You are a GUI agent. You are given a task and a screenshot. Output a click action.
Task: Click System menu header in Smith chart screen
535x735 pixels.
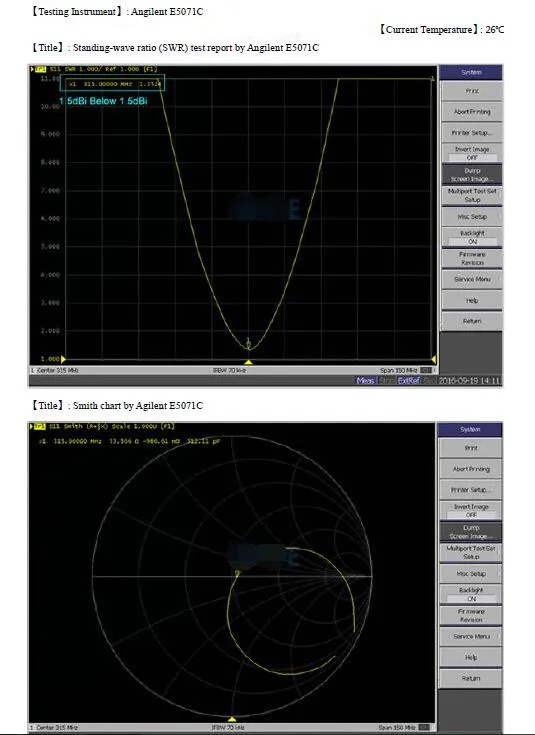point(470,430)
